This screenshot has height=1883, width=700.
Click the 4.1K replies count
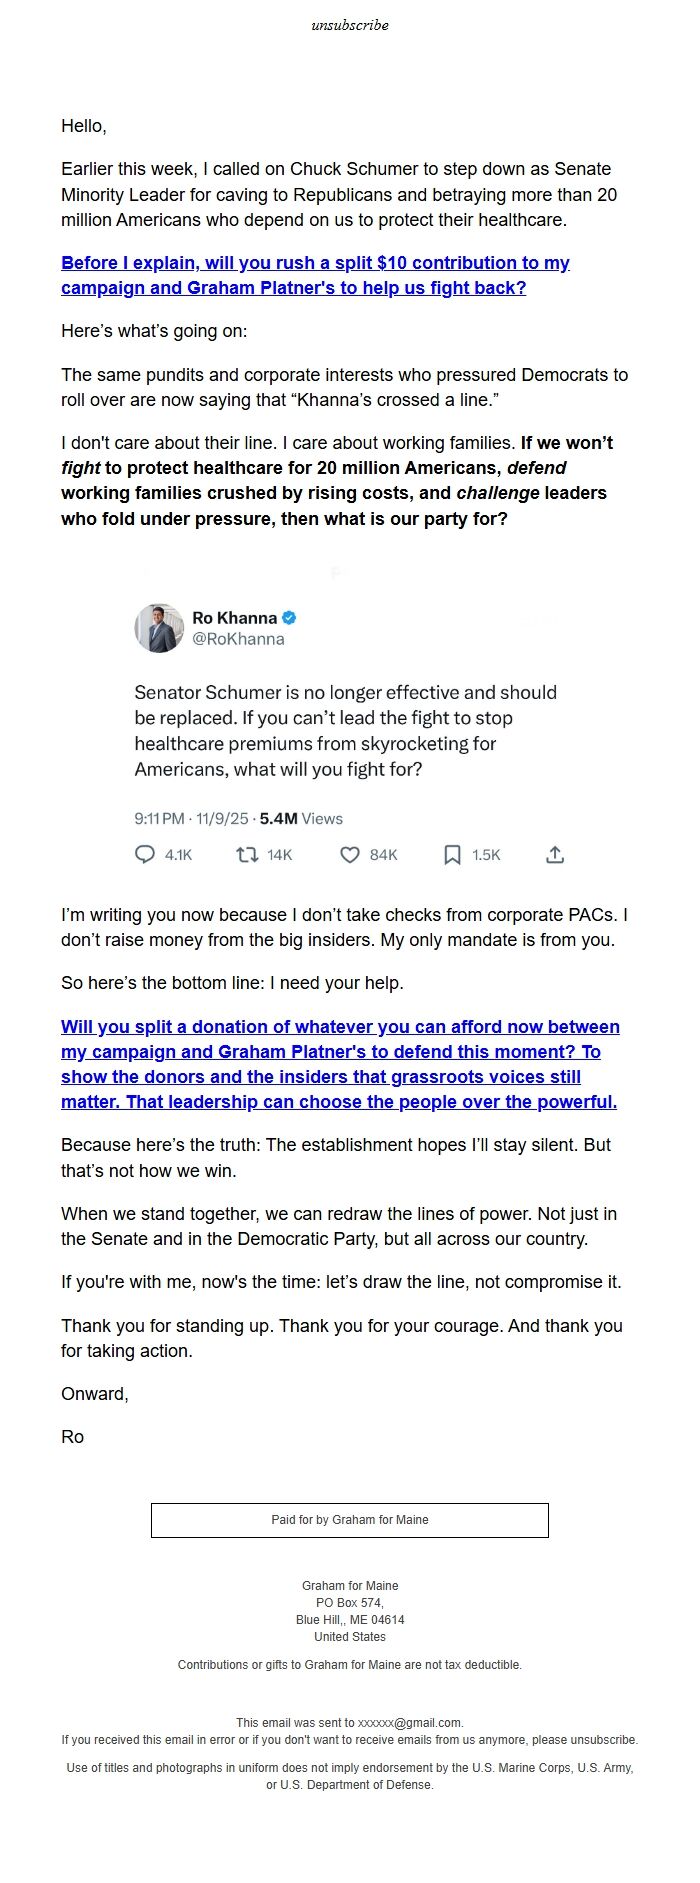178,855
